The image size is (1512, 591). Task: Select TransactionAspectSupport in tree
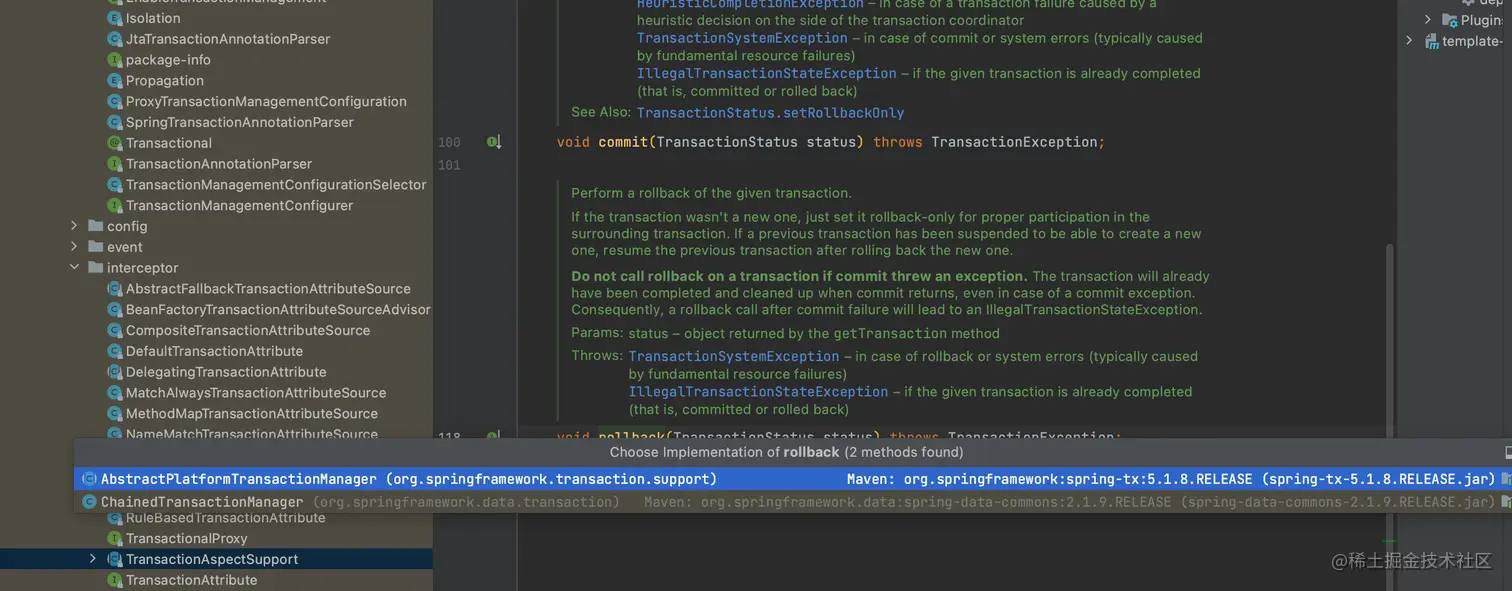(x=212, y=559)
